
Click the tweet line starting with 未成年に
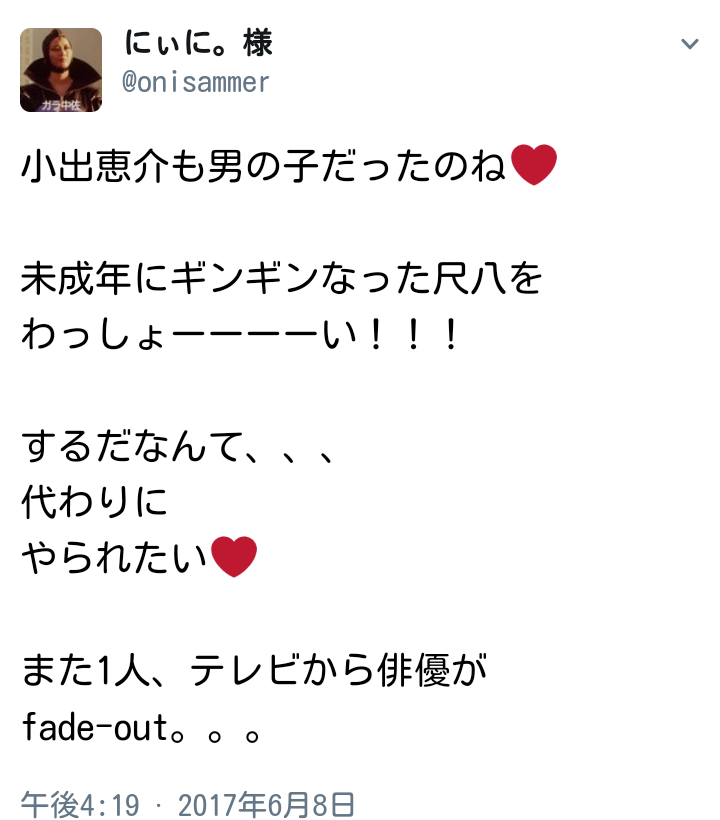tap(281, 278)
